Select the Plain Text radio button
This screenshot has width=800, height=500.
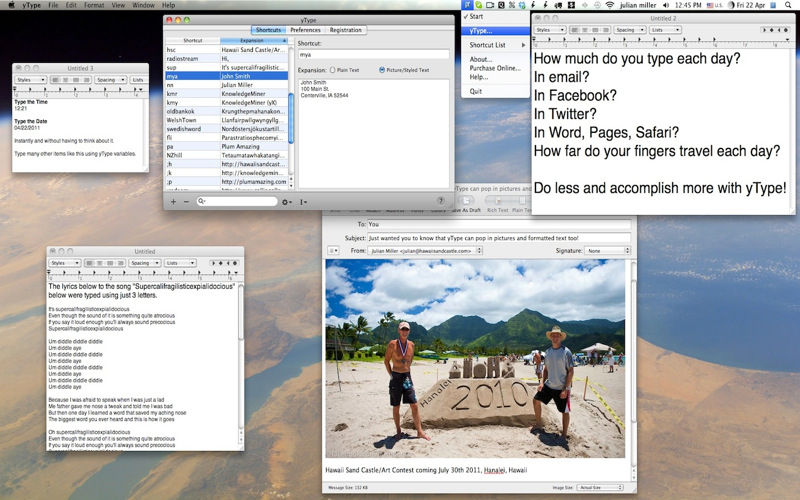click(333, 70)
